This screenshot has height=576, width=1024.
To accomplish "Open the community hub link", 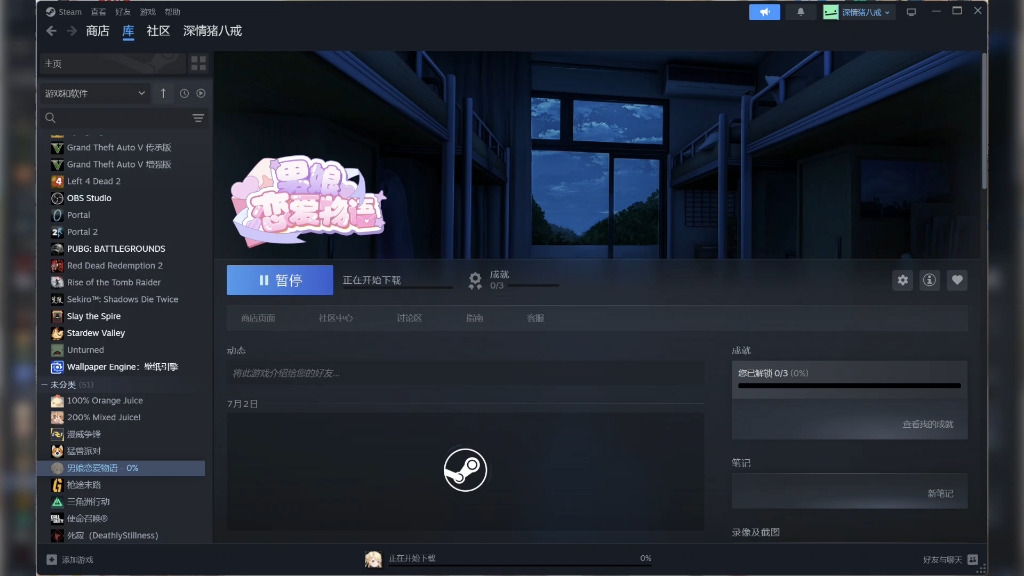I will click(x=336, y=318).
